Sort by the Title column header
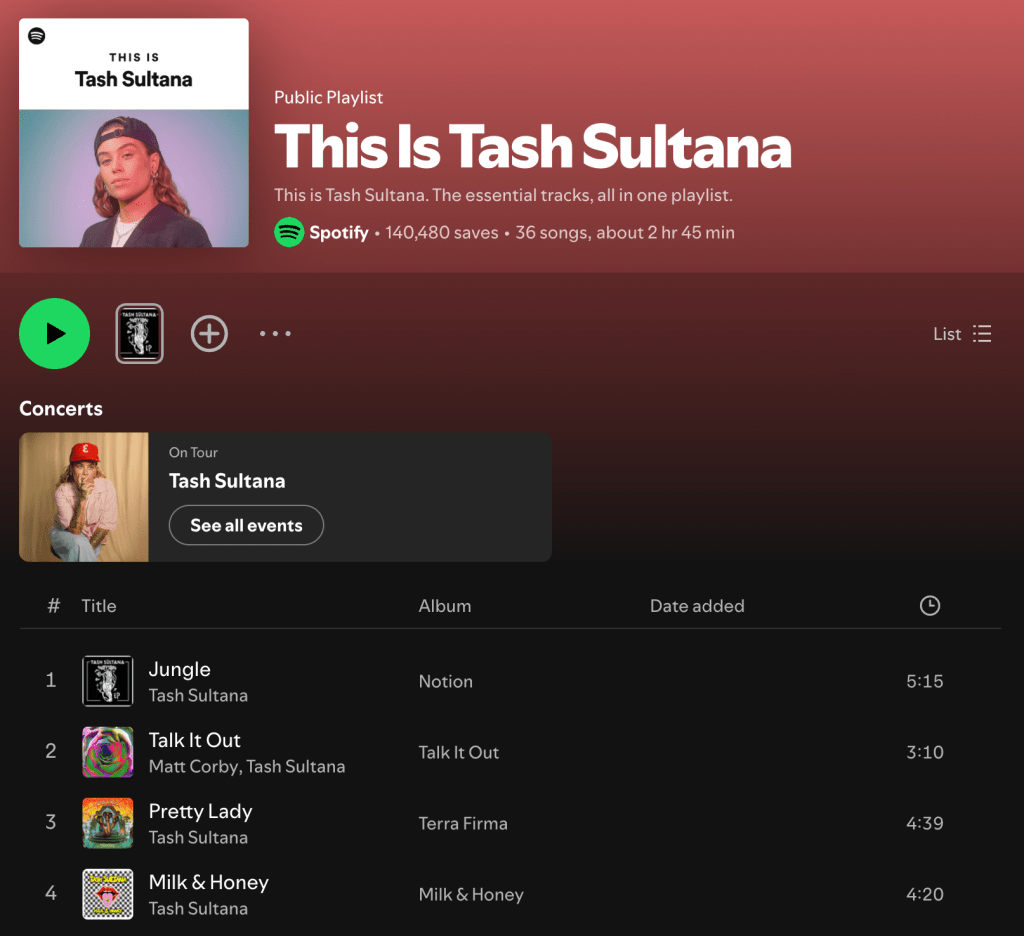The height and width of the screenshot is (936, 1024). 99,606
